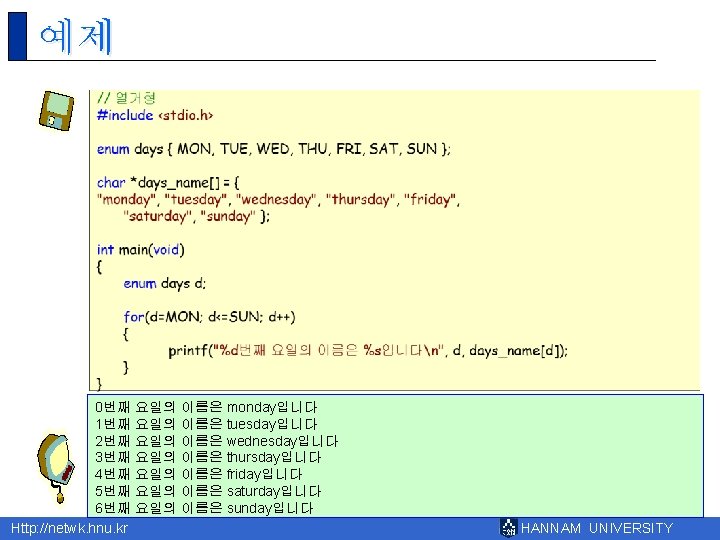Click the for(d=MON; d<=SUN; d++) line
720x540 pixels.
click(209, 317)
